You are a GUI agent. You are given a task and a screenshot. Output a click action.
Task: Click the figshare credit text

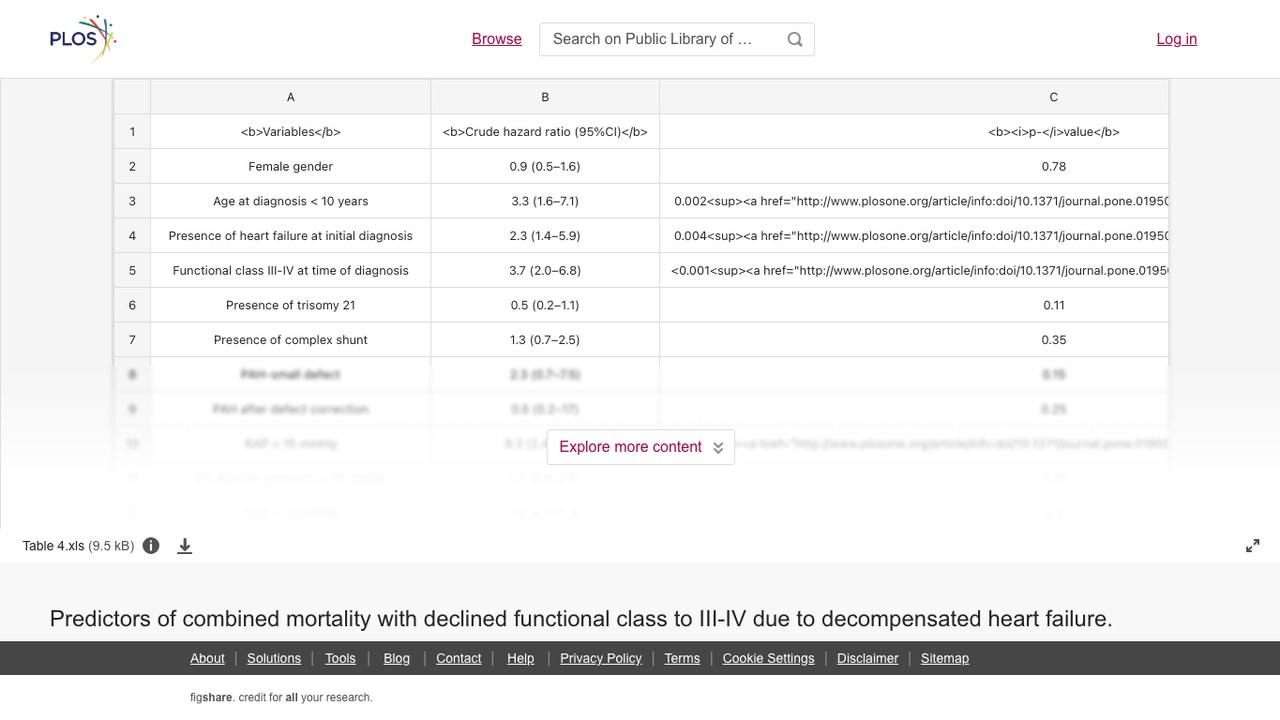[x=281, y=697]
